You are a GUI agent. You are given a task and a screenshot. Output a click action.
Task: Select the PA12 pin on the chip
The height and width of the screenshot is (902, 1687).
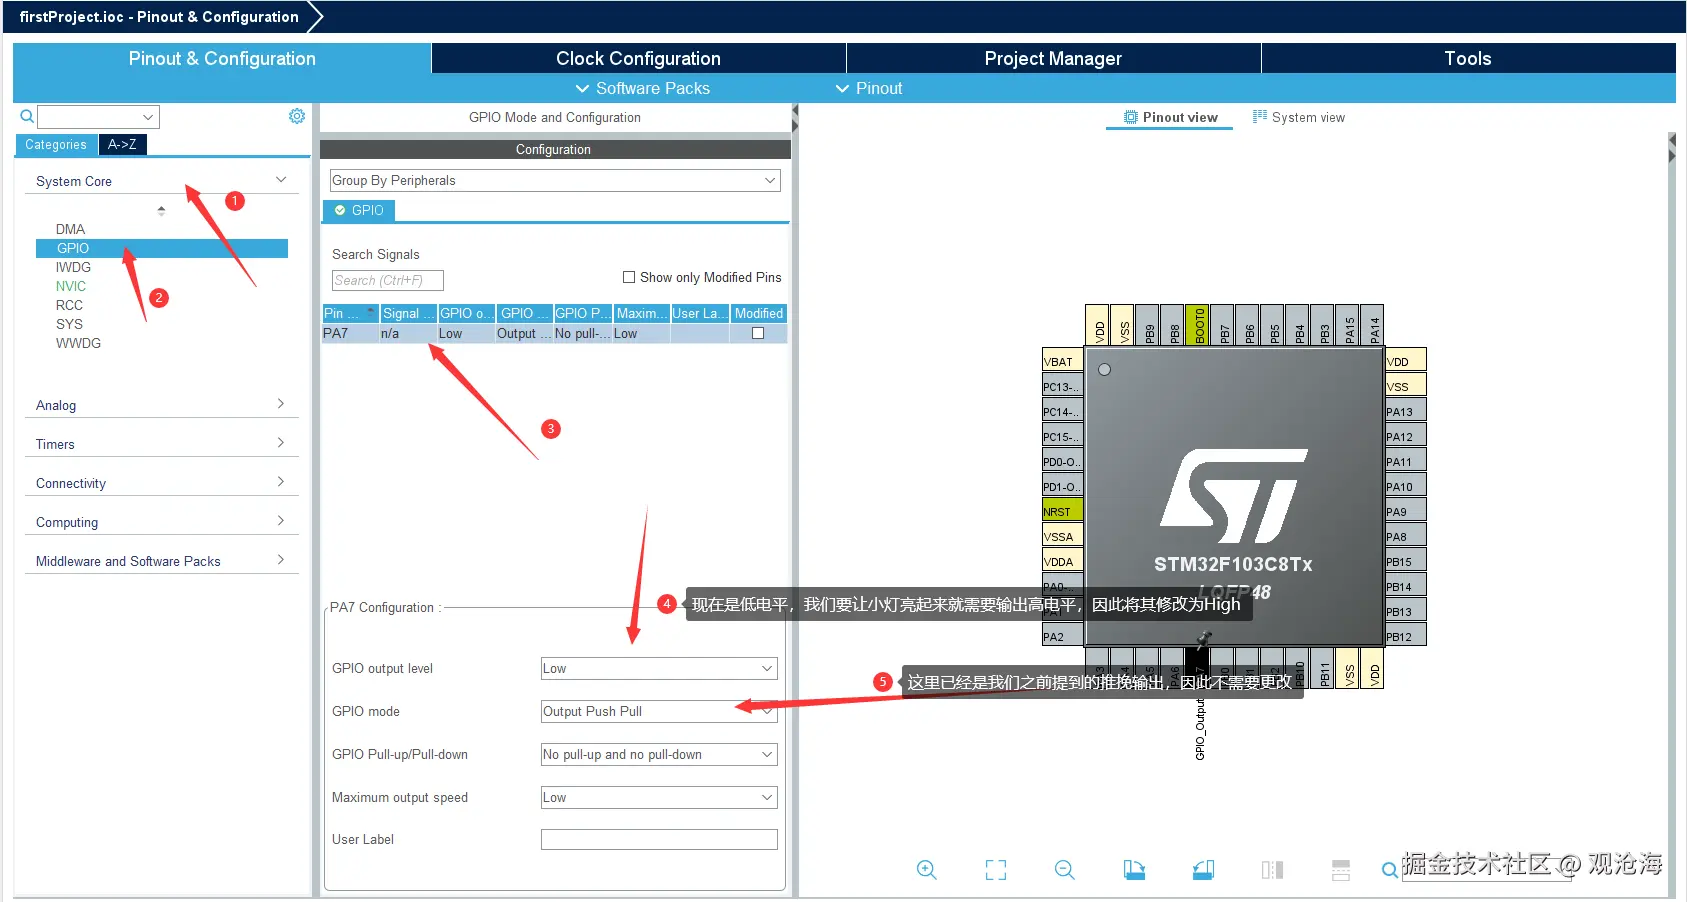[x=1405, y=436]
